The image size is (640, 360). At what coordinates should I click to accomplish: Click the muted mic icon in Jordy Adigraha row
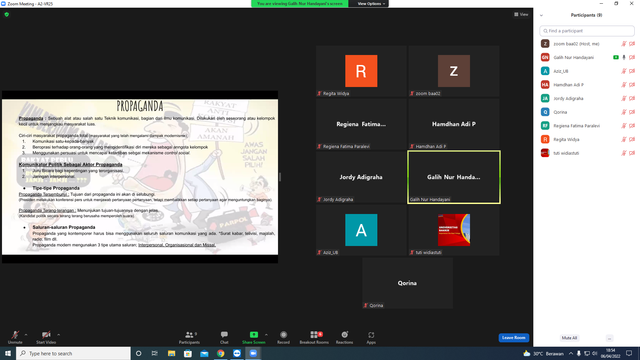pos(624,98)
